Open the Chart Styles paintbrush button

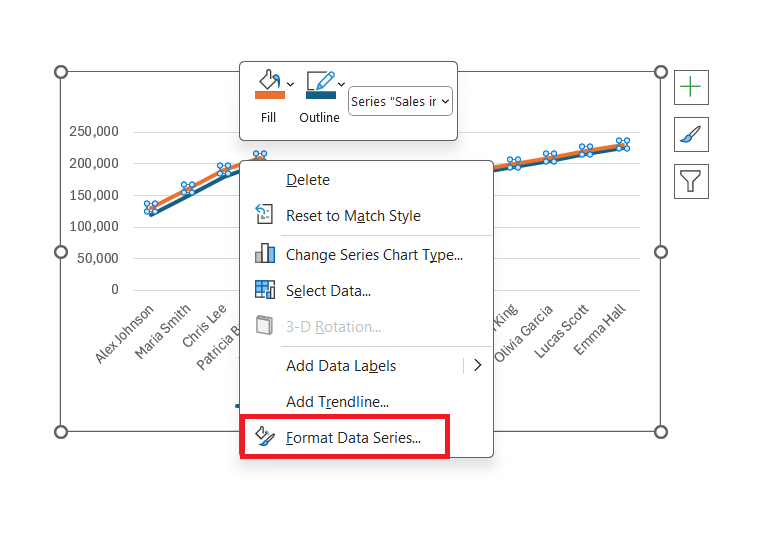point(691,134)
